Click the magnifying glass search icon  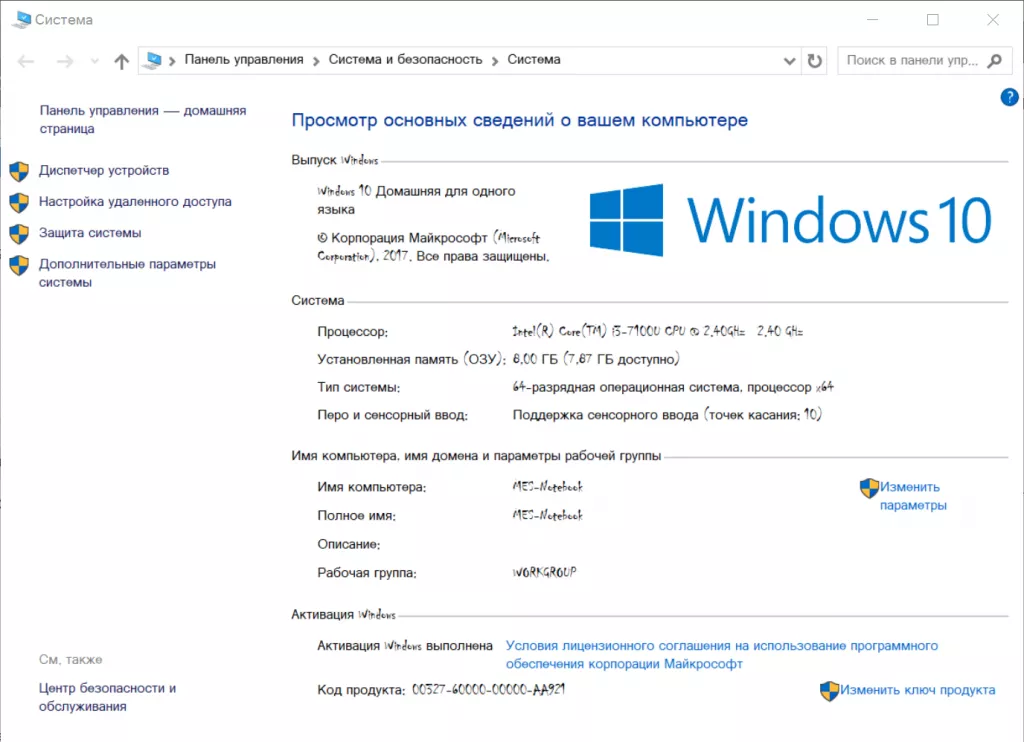pyautogui.click(x=995, y=61)
